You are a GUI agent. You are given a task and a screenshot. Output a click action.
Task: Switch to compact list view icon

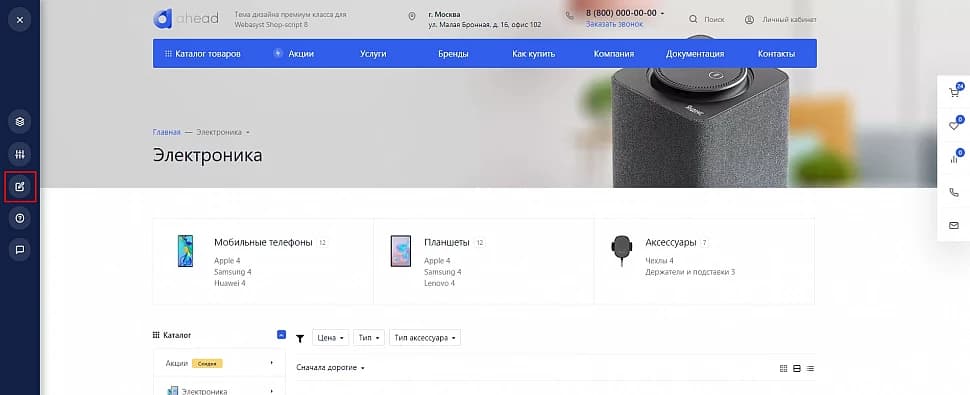click(x=810, y=368)
